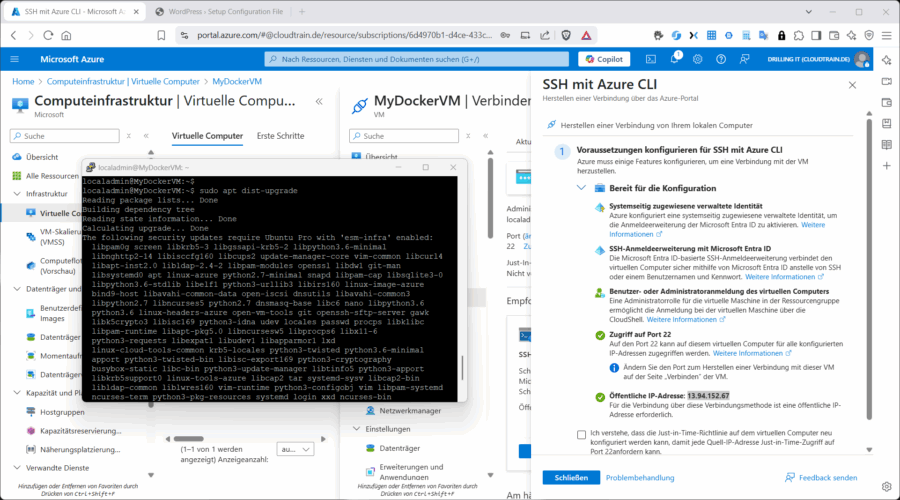
Task: Collapse Bereit für die Konfiguration section
Action: (581, 188)
